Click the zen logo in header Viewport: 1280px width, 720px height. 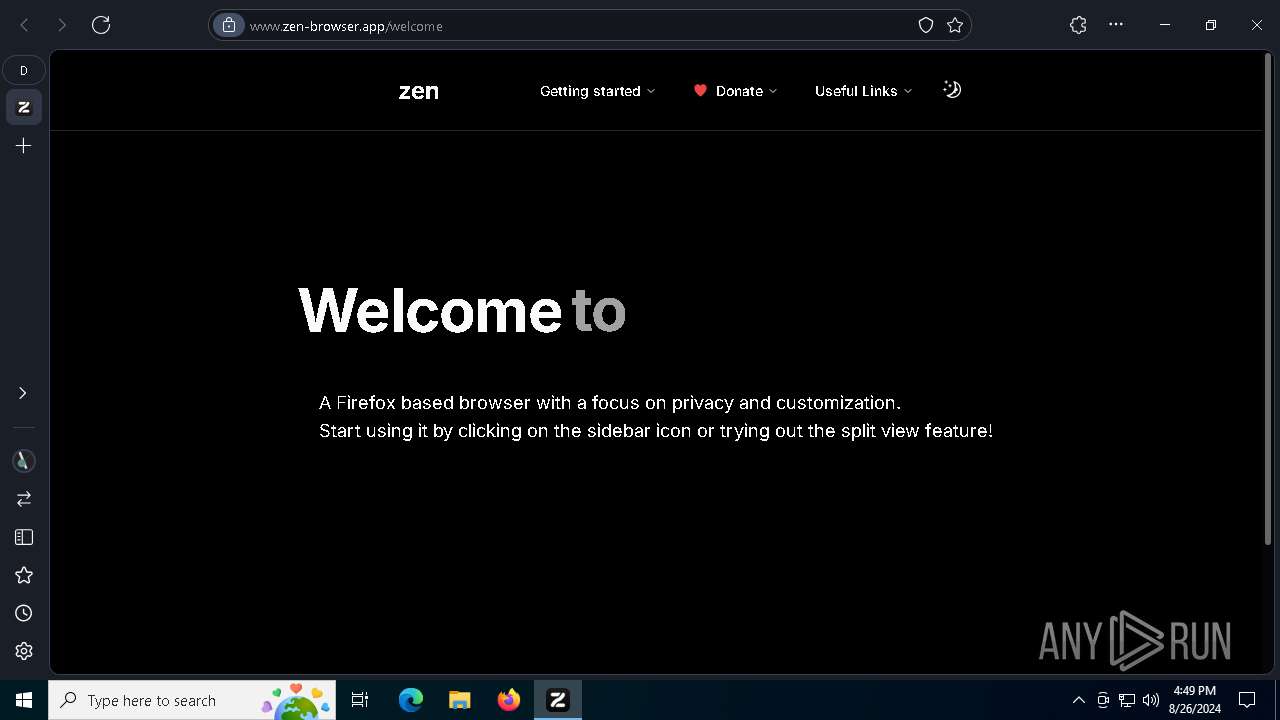tap(418, 91)
